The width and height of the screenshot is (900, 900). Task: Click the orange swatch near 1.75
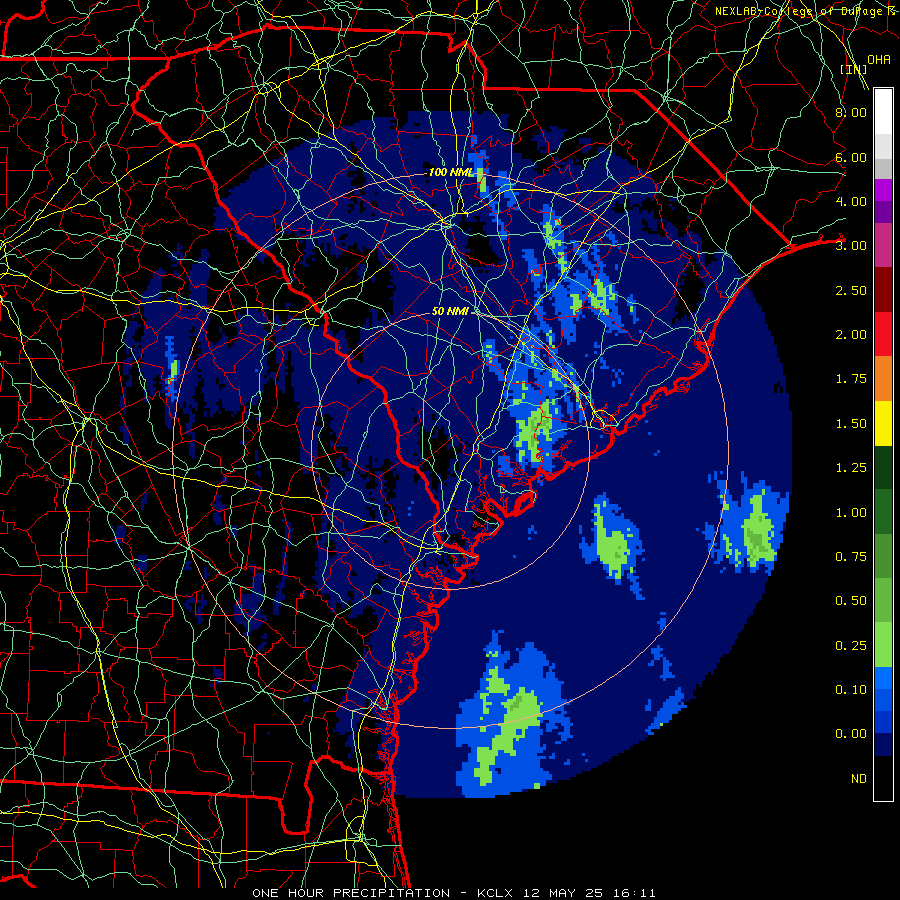[883, 379]
